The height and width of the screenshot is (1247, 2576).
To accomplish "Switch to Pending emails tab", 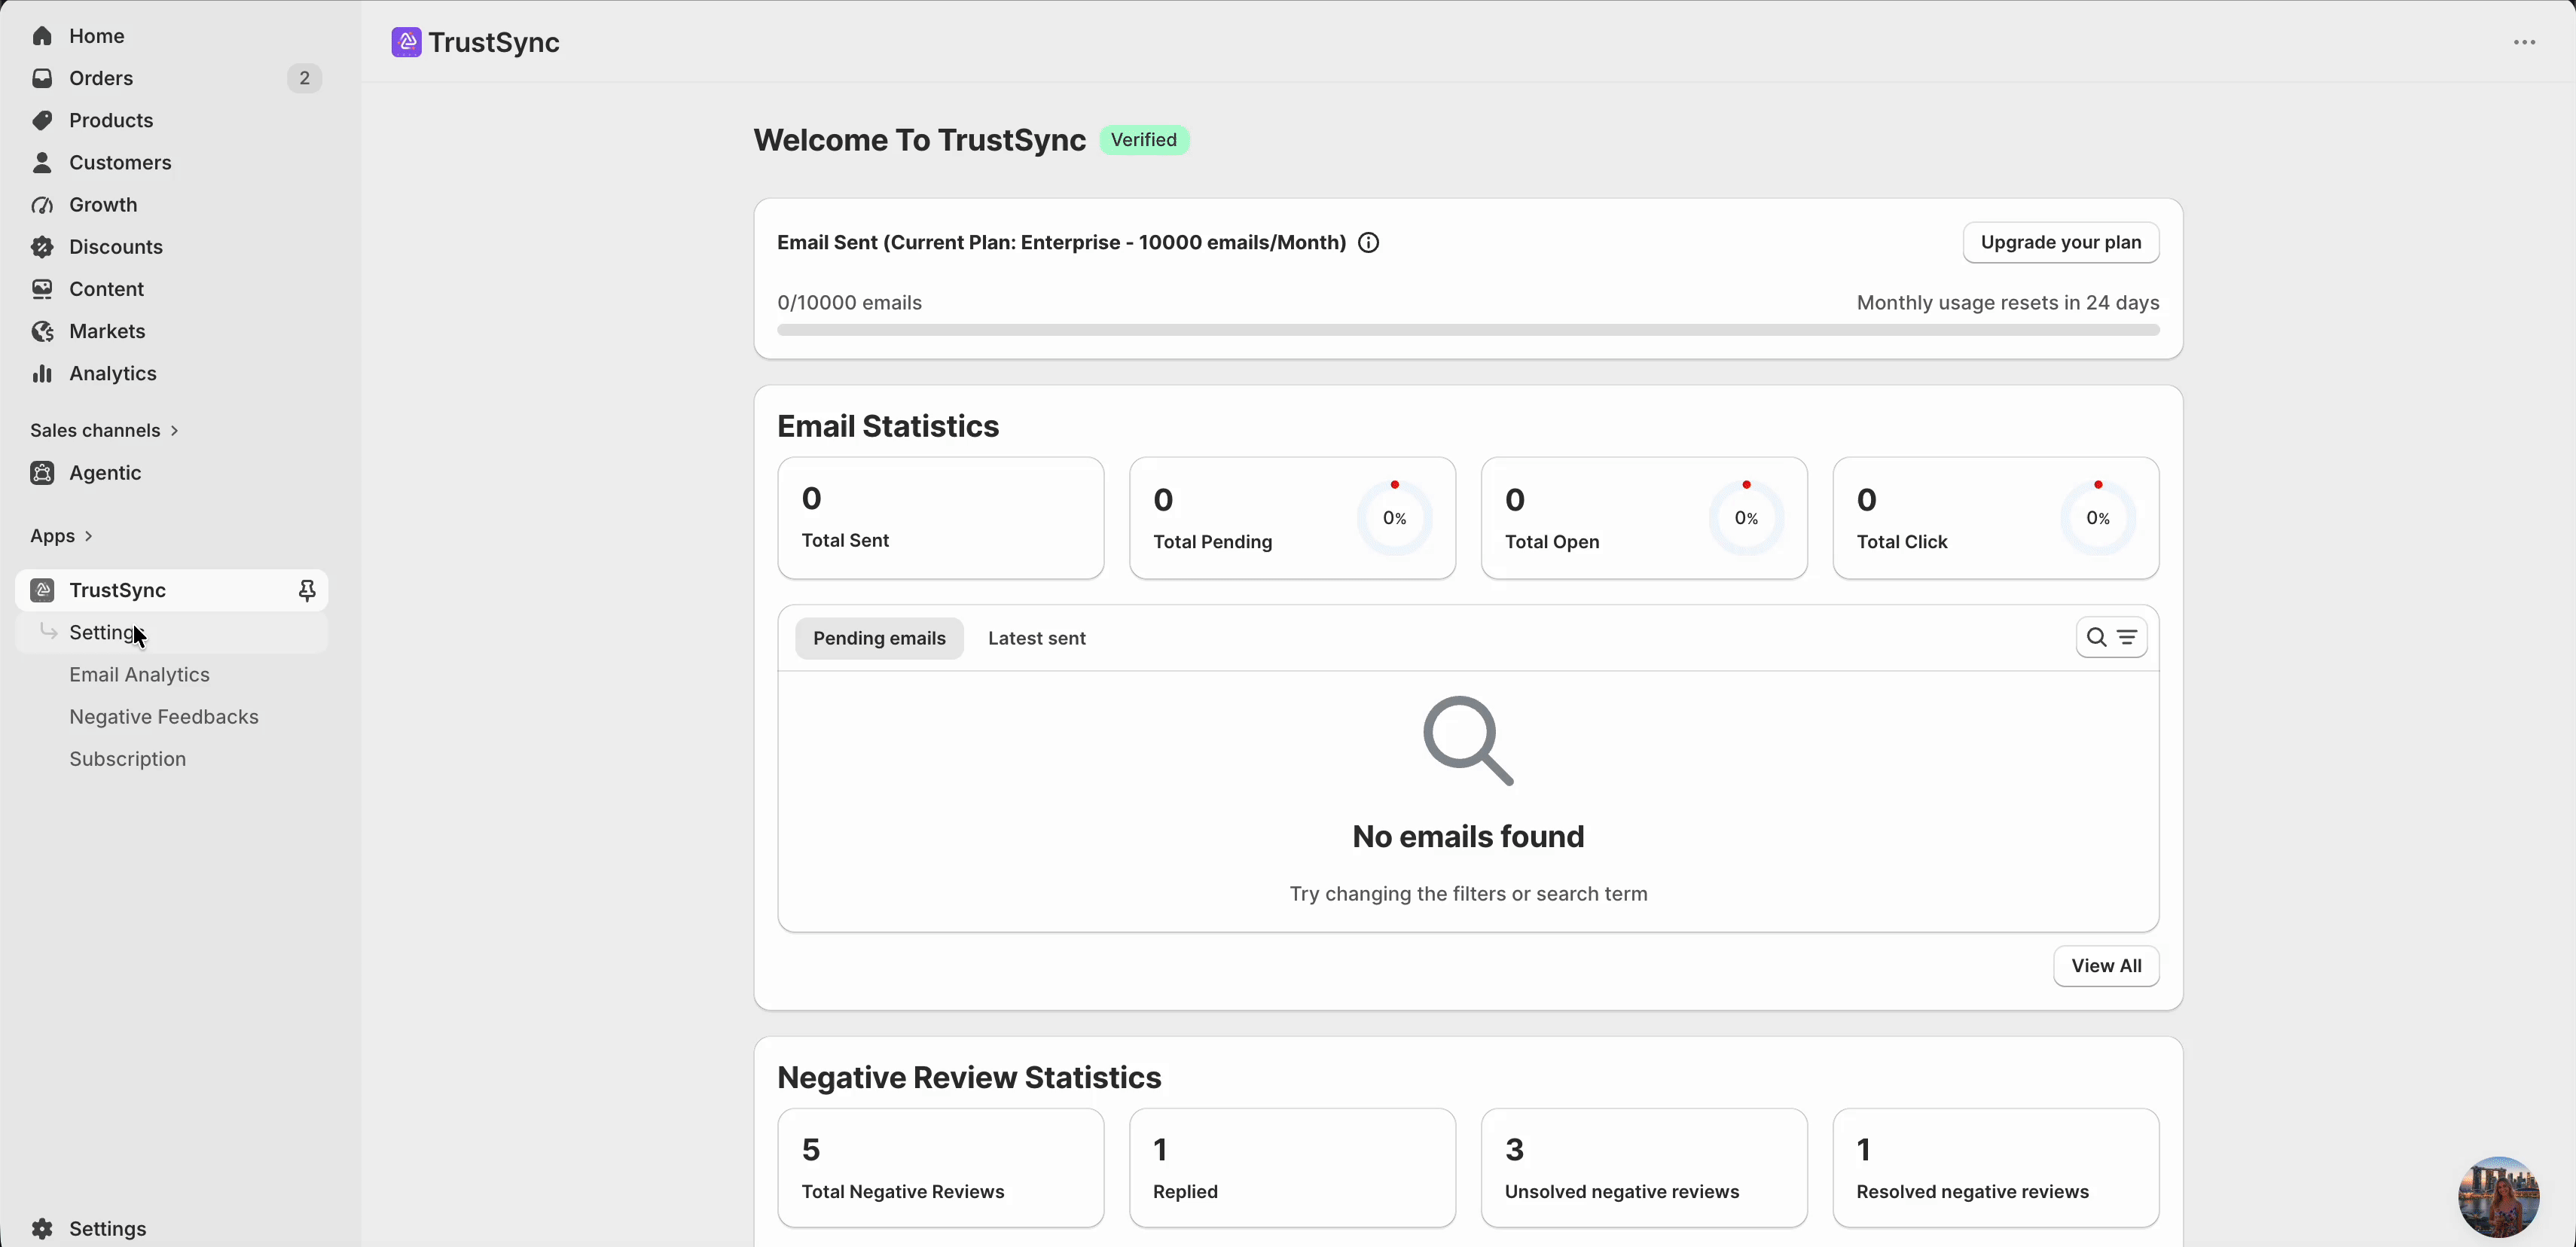I will (879, 638).
